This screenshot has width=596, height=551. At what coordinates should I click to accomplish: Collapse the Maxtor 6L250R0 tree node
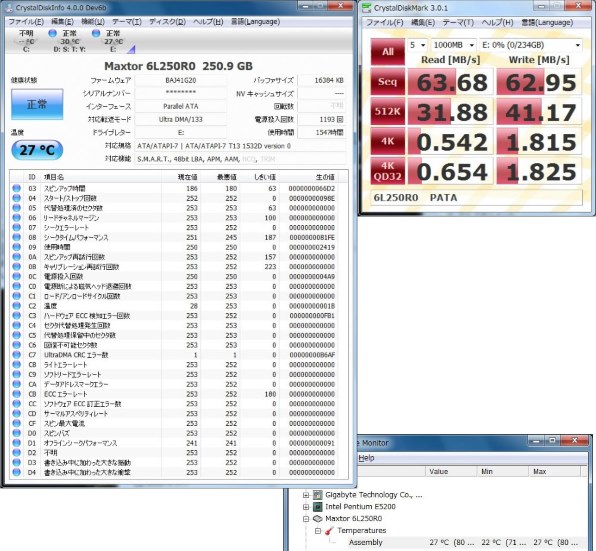(306, 518)
